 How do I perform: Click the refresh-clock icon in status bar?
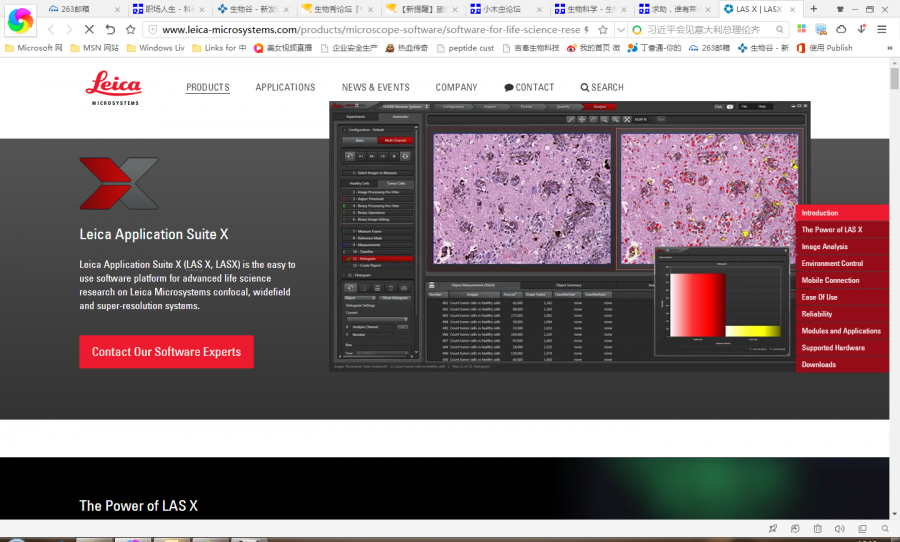[x=795, y=528]
